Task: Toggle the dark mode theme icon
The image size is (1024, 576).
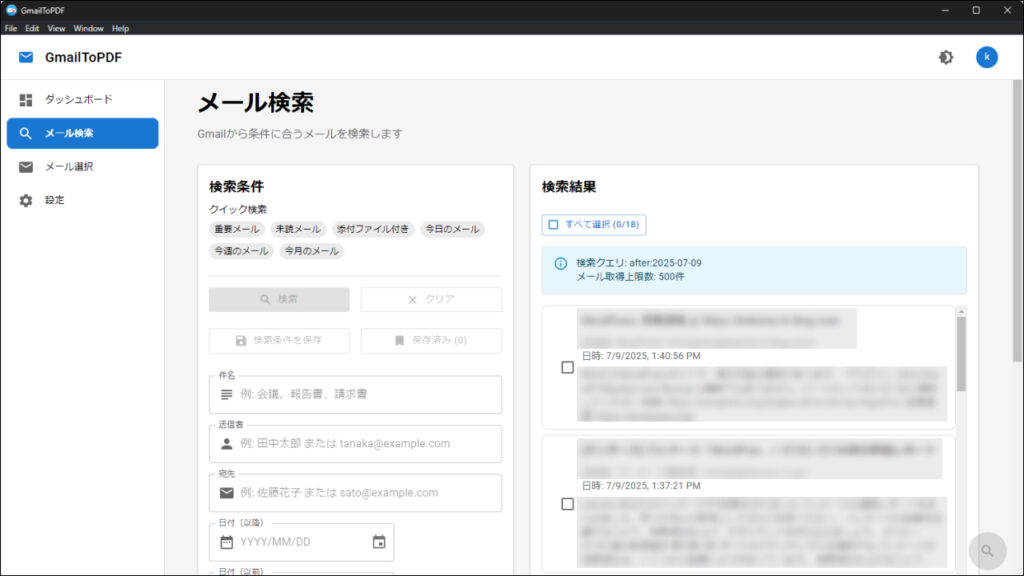Action: (946, 57)
